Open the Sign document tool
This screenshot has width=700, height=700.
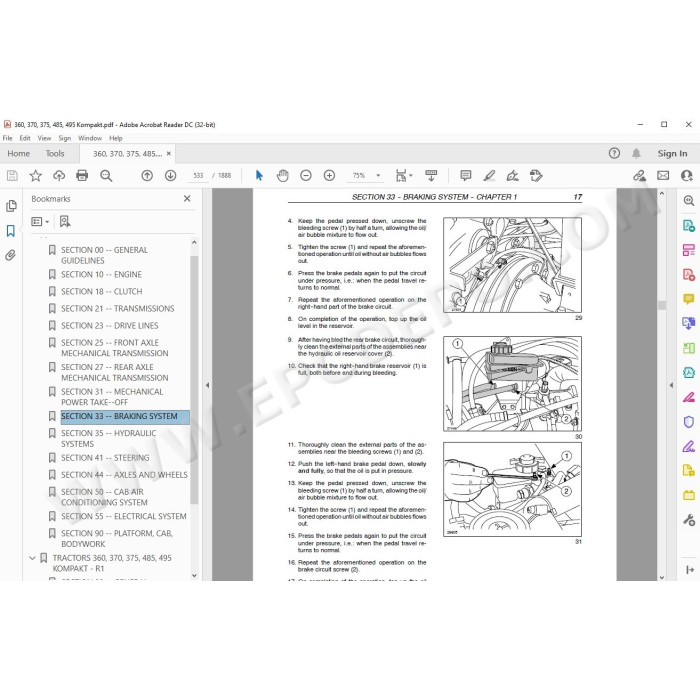512,175
